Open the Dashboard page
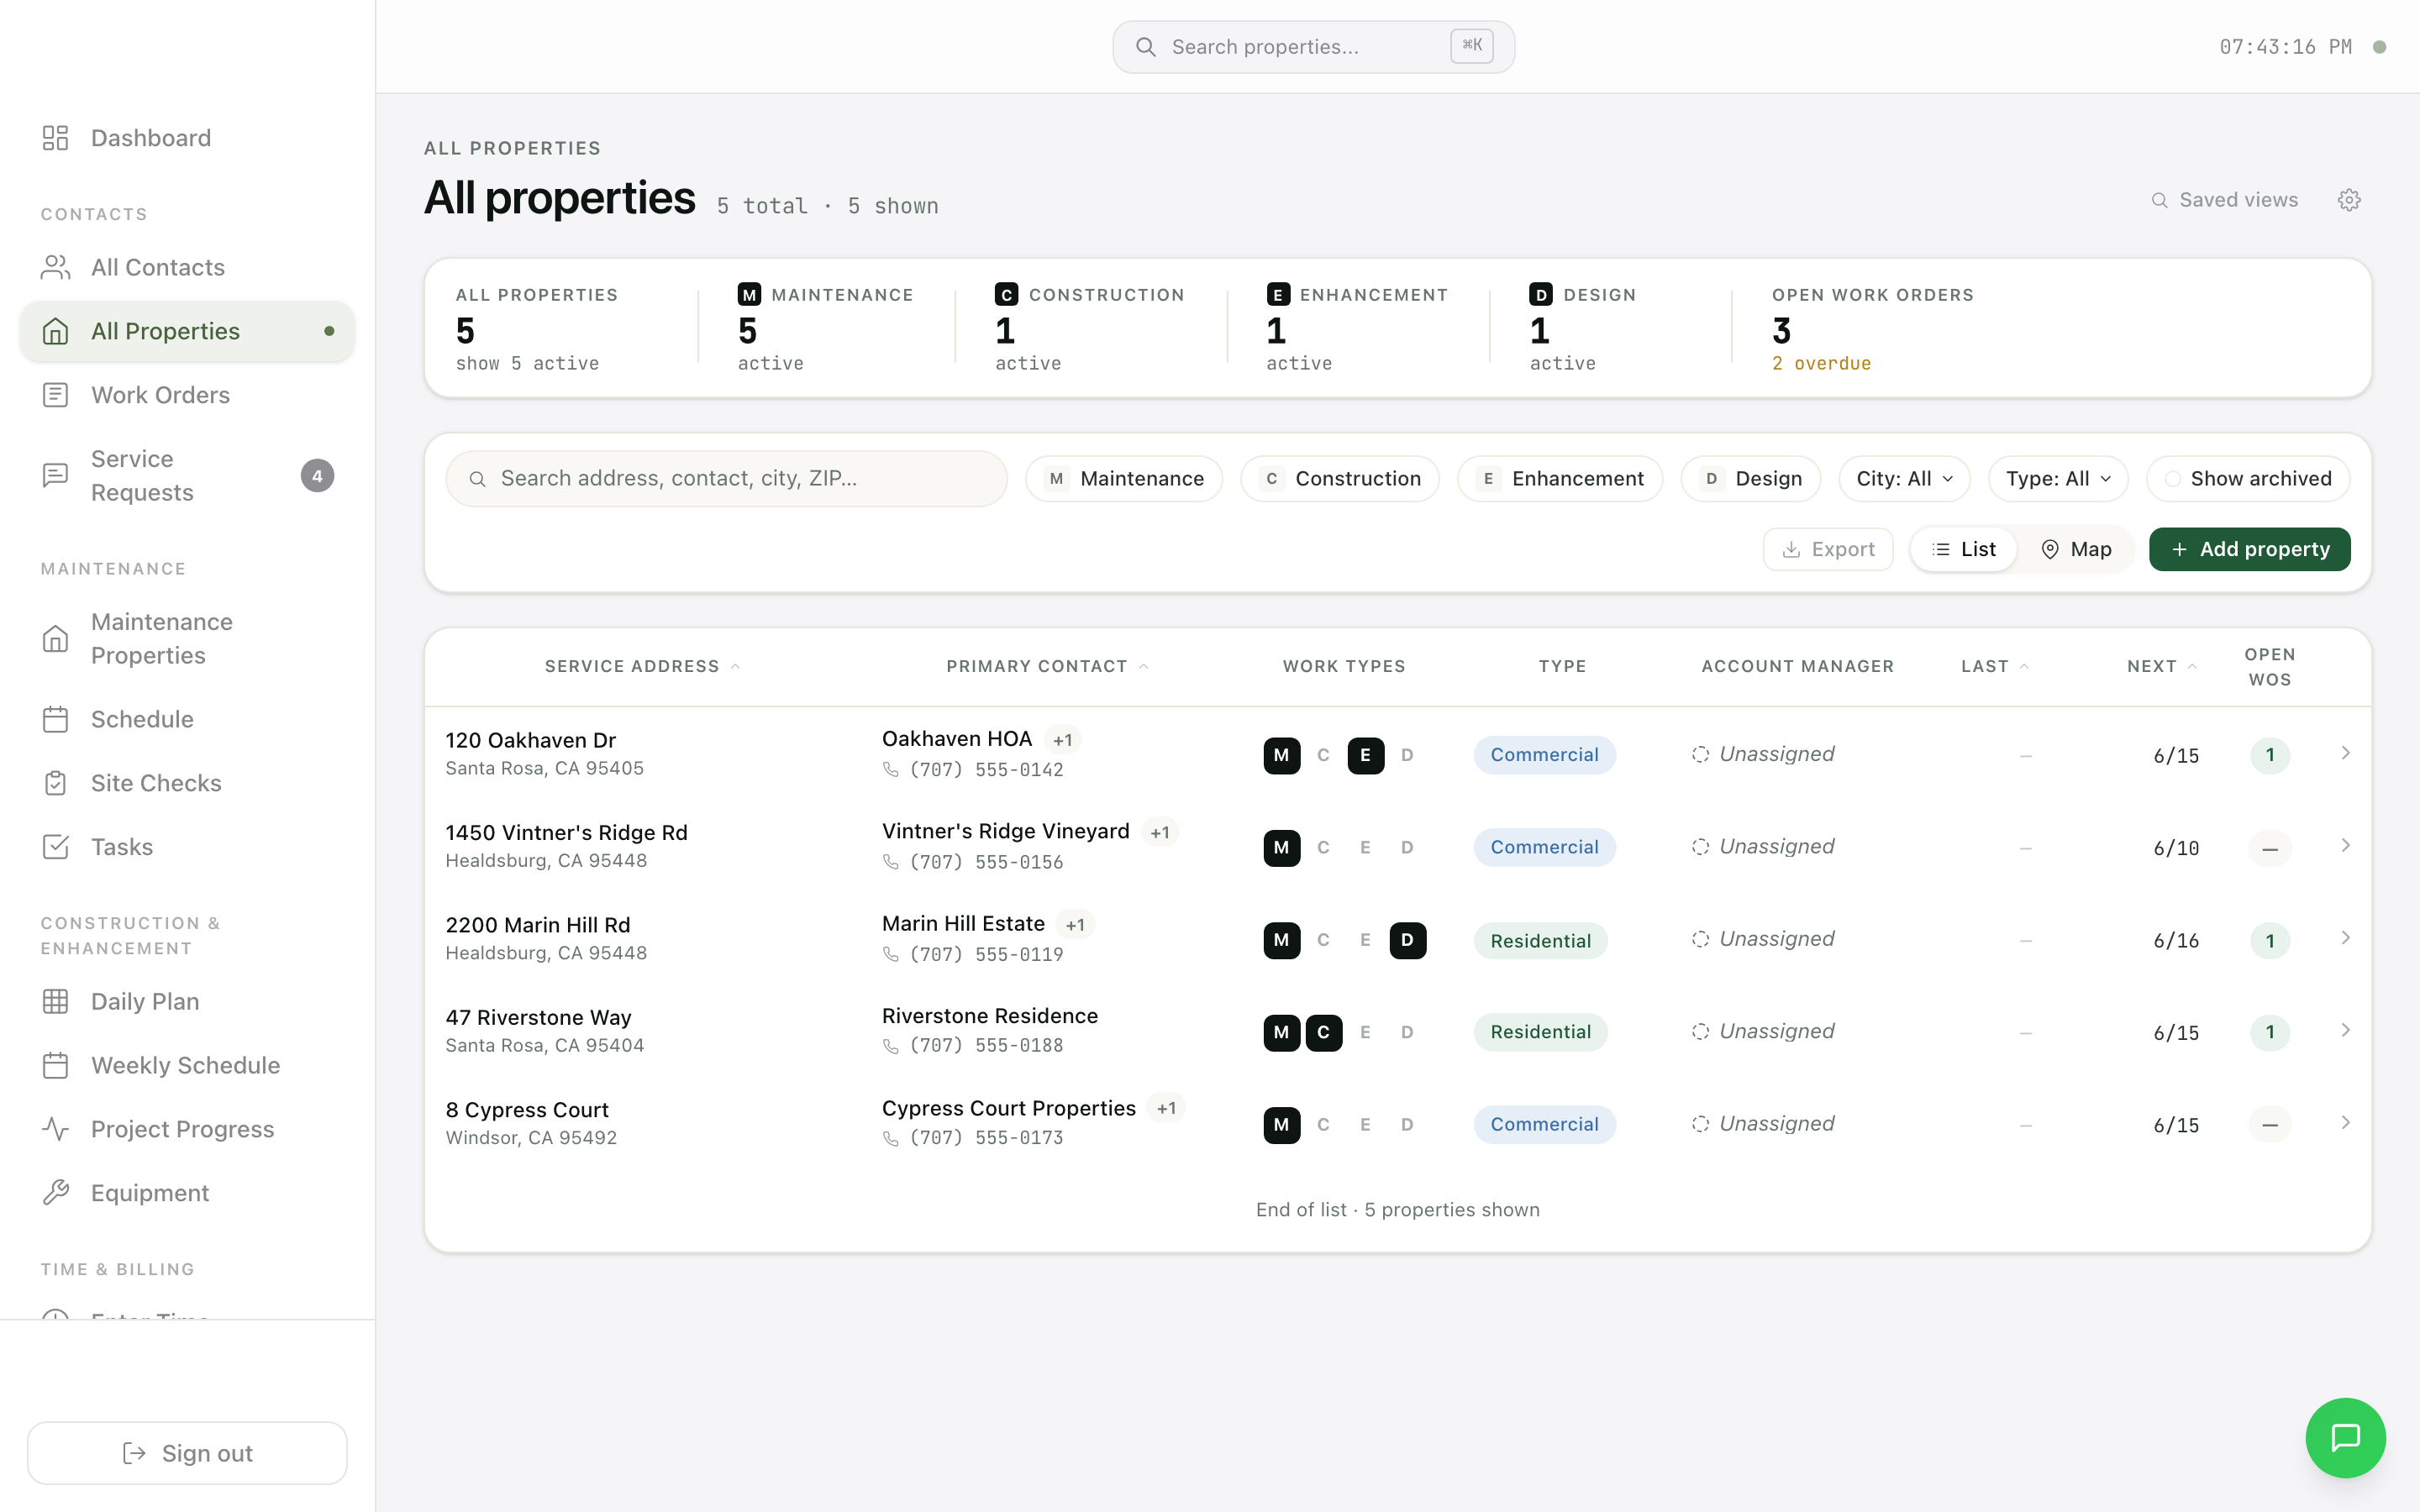Image resolution: width=2420 pixels, height=1512 pixels. tap(187, 138)
